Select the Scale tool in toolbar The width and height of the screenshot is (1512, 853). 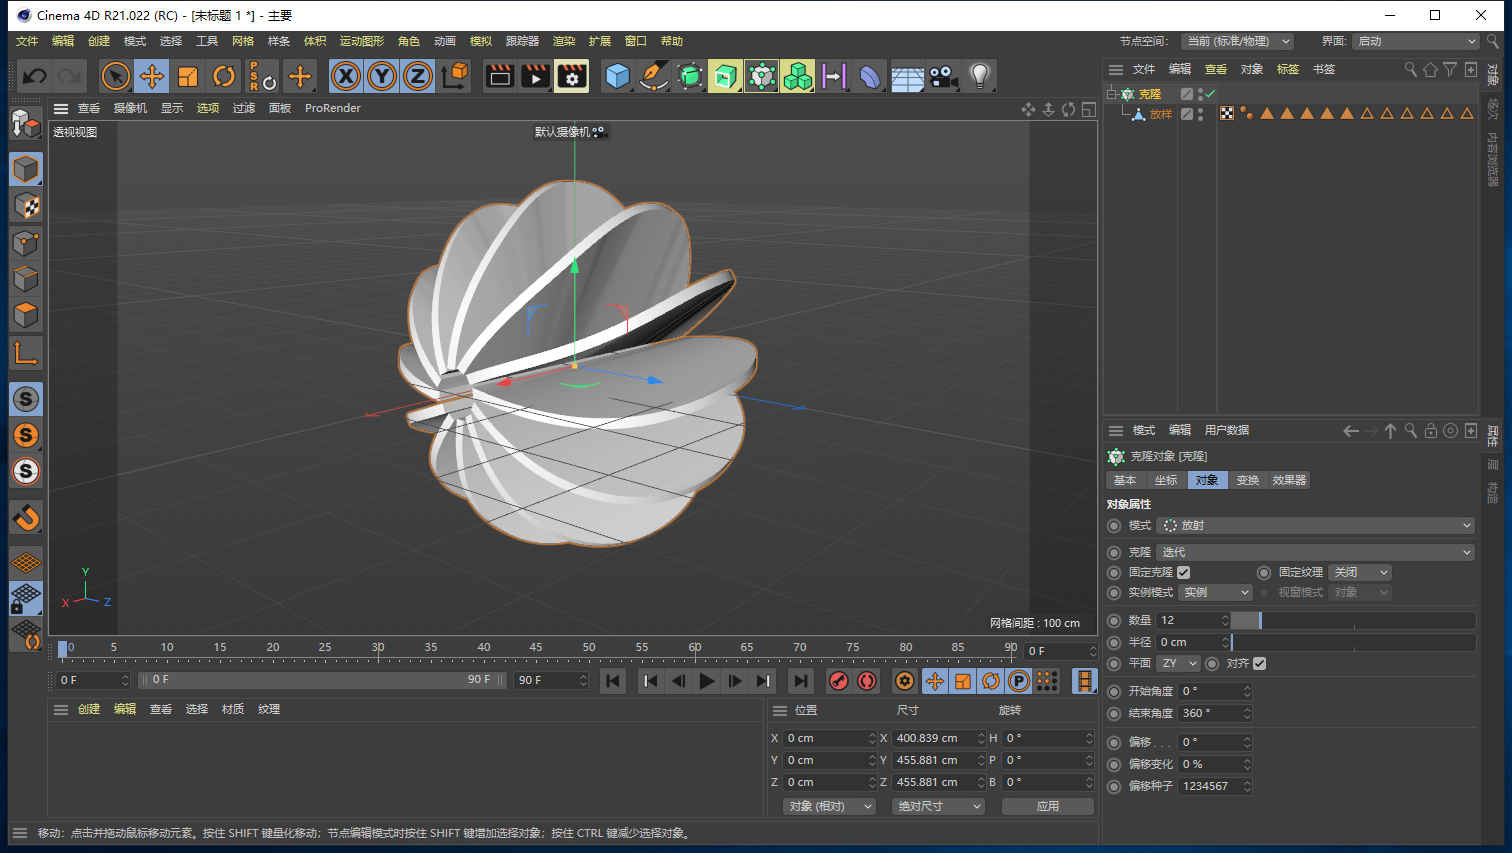pyautogui.click(x=188, y=76)
